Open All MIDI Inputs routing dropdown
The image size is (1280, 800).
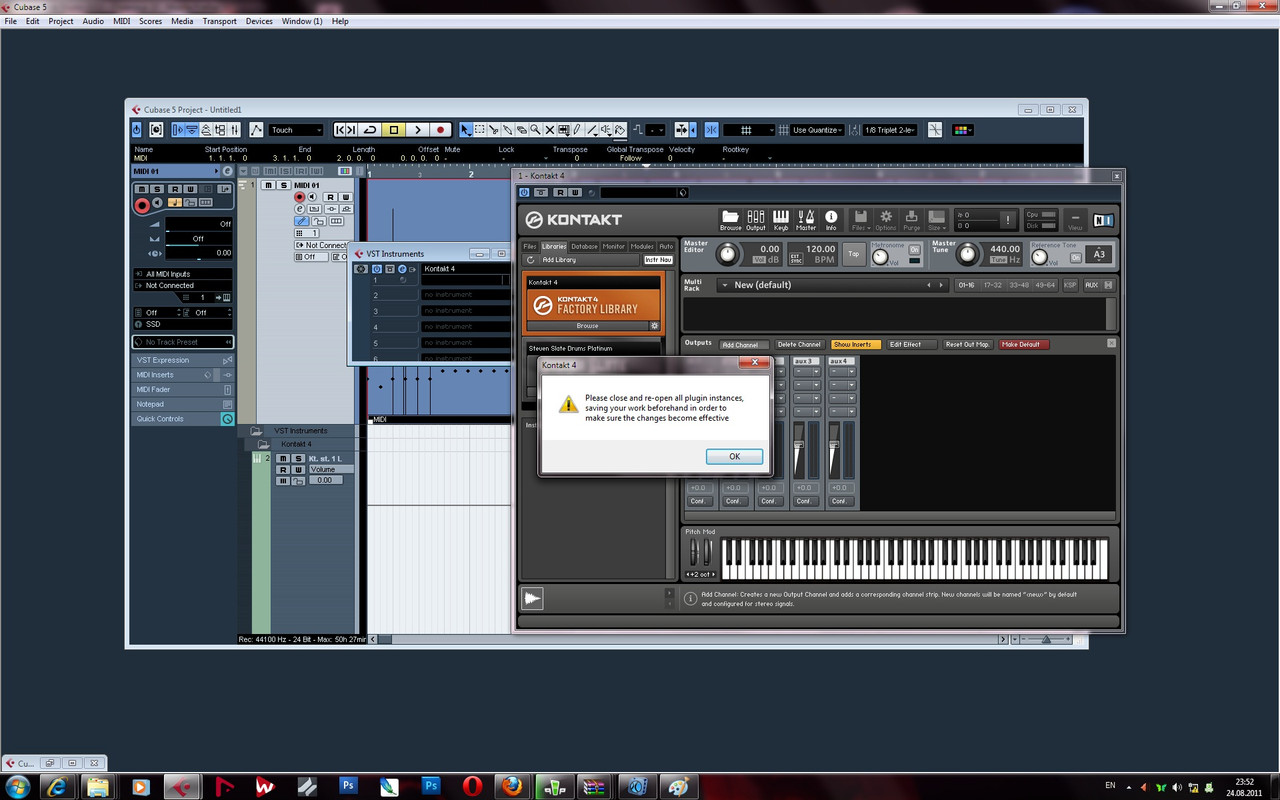(x=182, y=274)
